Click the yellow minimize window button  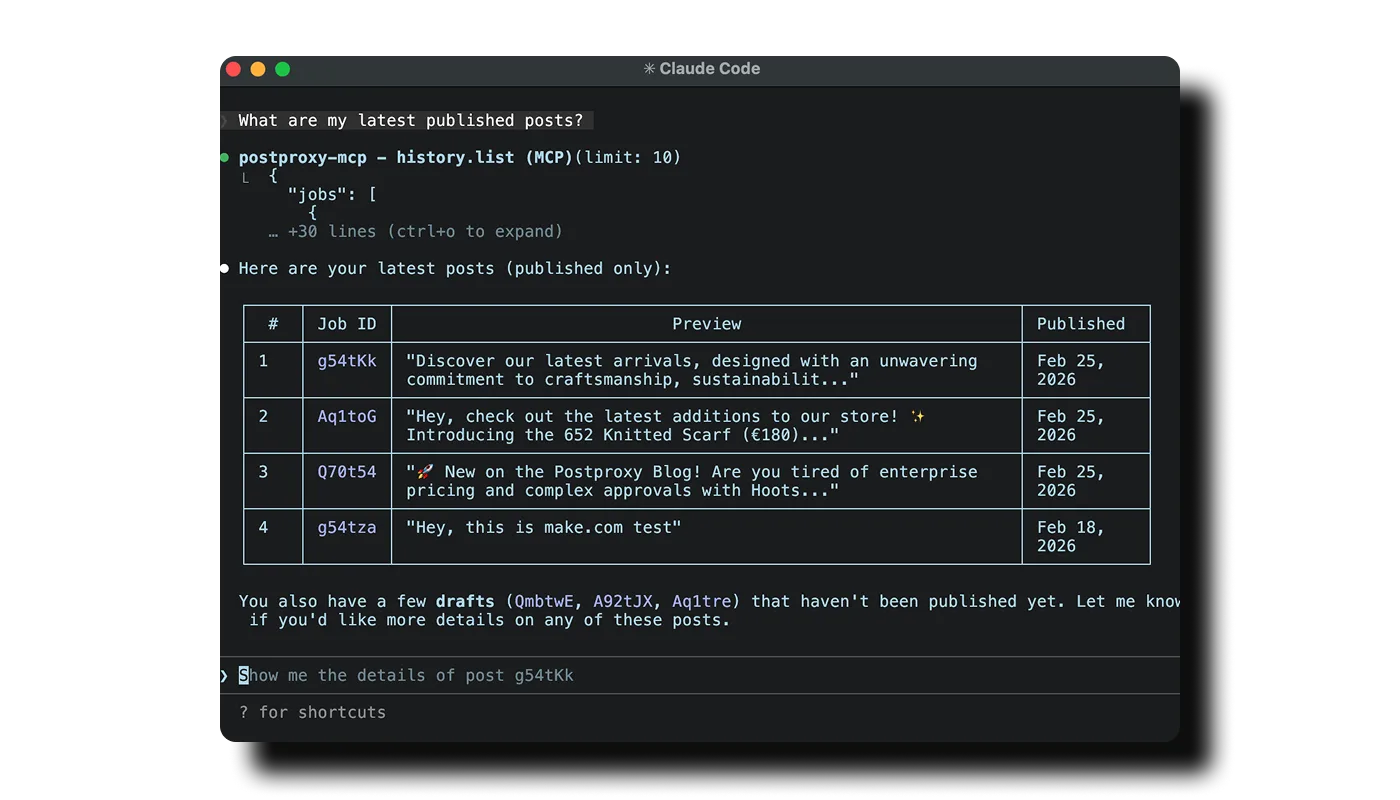click(258, 69)
